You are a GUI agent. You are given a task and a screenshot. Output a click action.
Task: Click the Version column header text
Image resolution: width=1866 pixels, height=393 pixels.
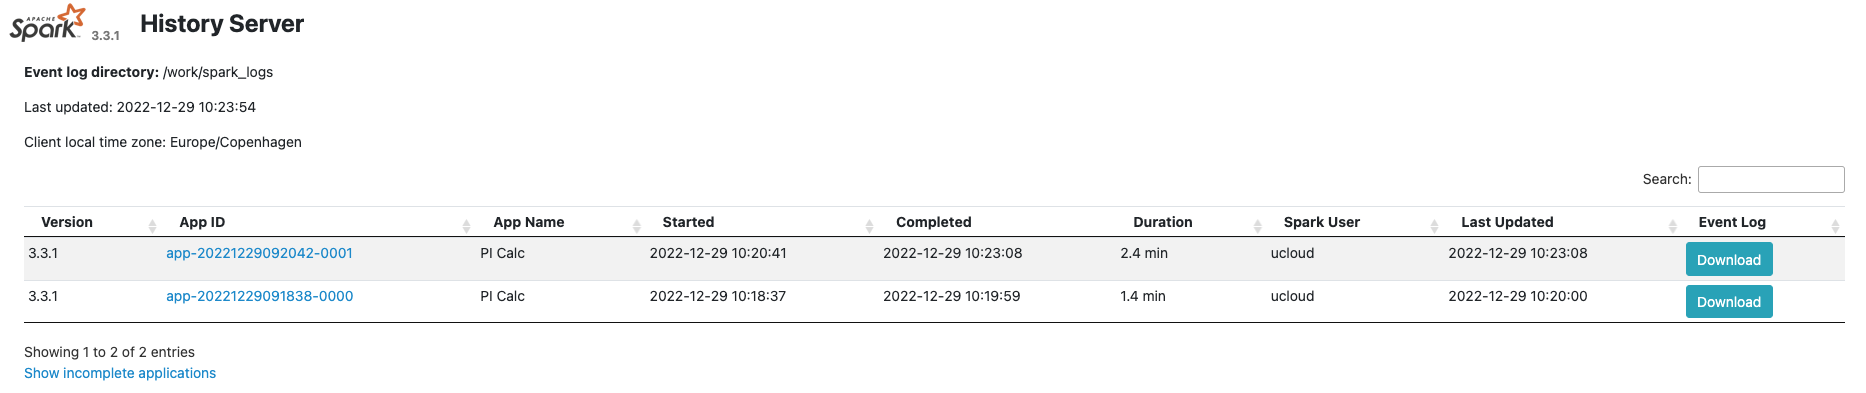pos(67,222)
